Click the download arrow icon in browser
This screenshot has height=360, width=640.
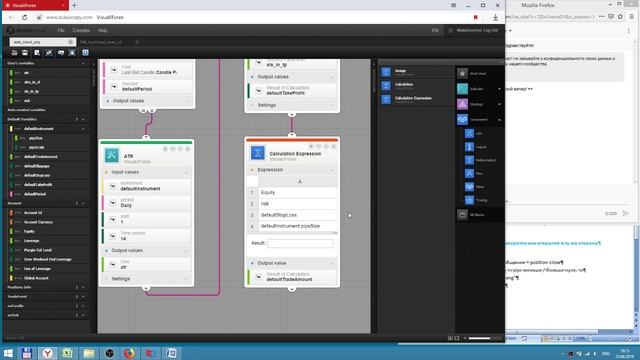tap(495, 18)
